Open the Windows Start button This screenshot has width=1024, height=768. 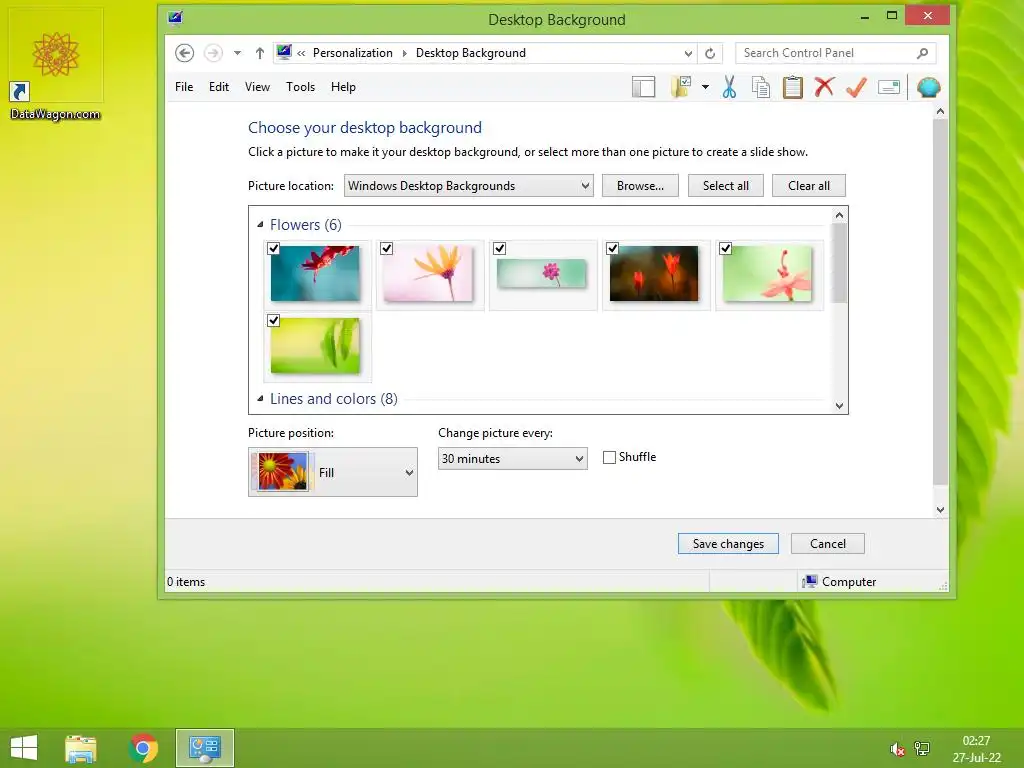[x=24, y=748]
